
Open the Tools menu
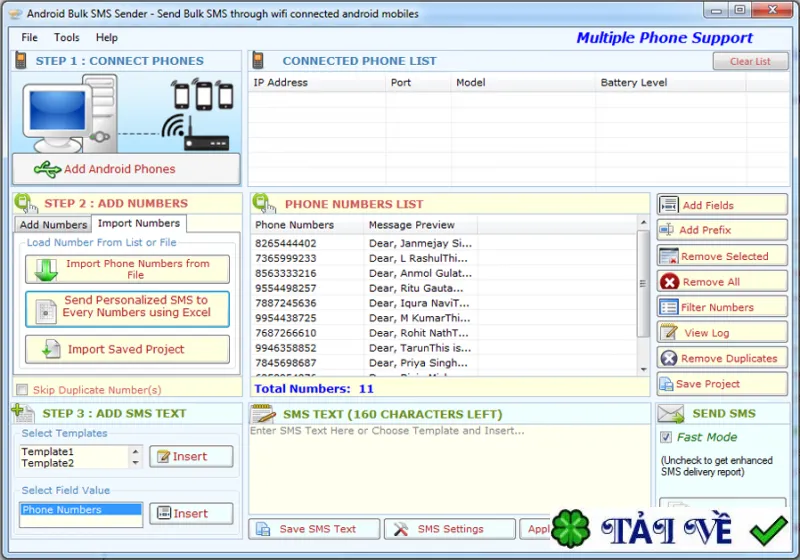point(67,37)
